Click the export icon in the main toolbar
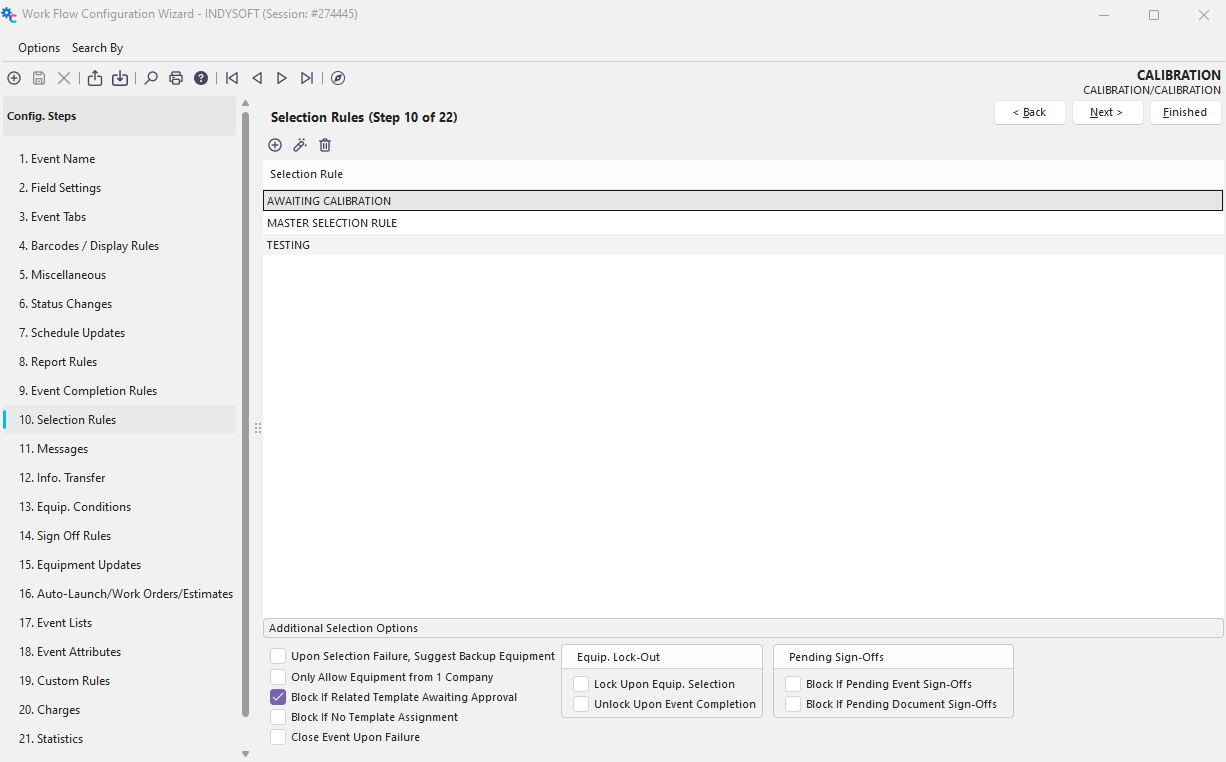Viewport: 1226px width, 762px height. [95, 78]
